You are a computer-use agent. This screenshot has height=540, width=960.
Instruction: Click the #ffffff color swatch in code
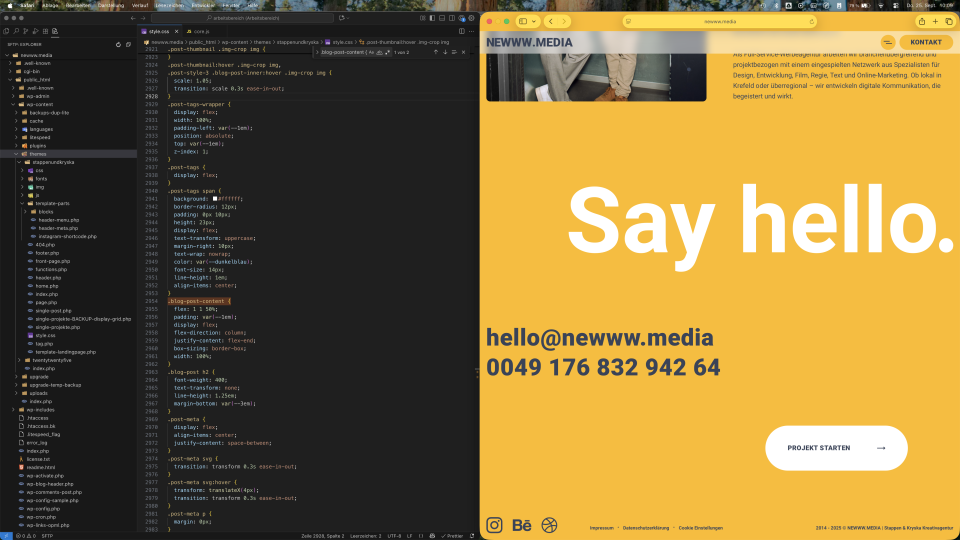tap(215, 199)
